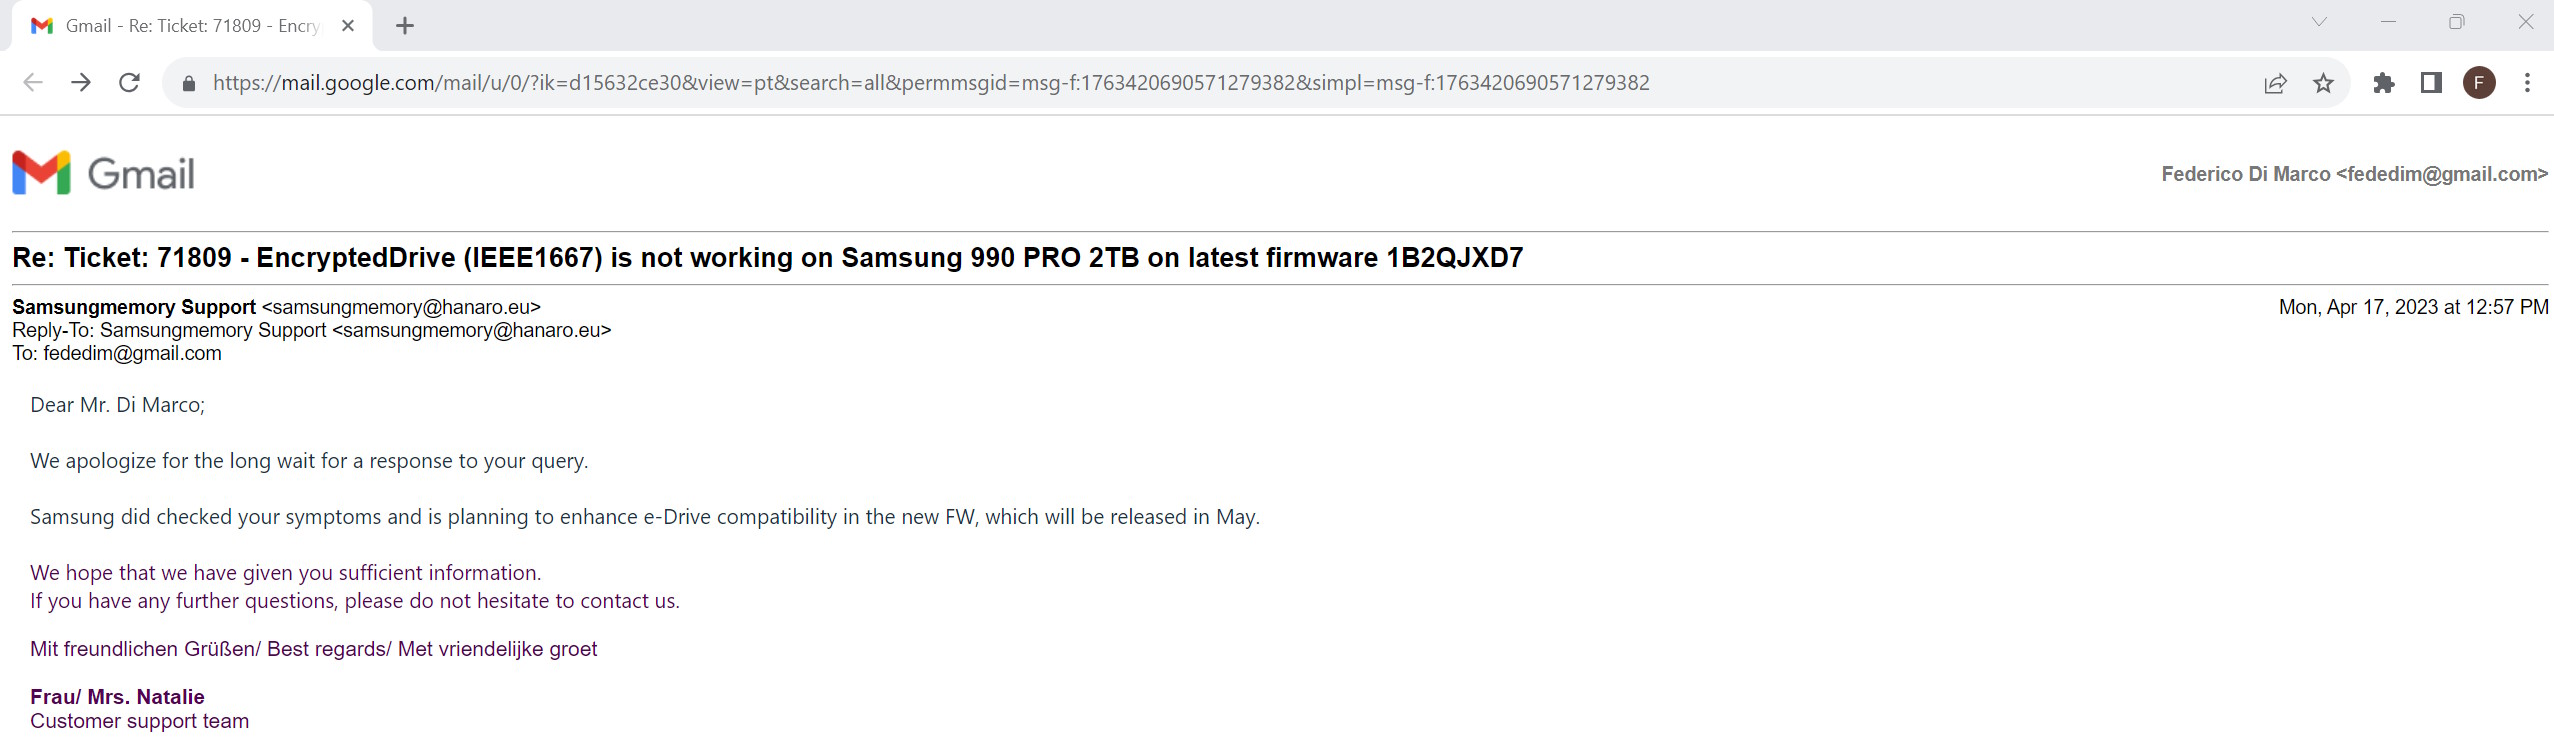Screen dimensions: 2554x748
Task: Toggle the browser side panel
Action: click(x=2431, y=83)
